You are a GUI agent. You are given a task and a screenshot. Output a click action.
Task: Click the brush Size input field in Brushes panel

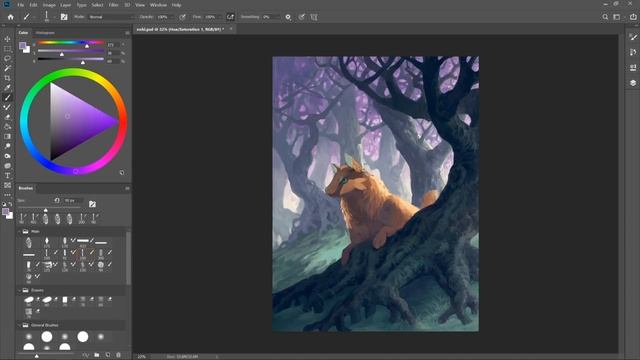[x=73, y=200]
